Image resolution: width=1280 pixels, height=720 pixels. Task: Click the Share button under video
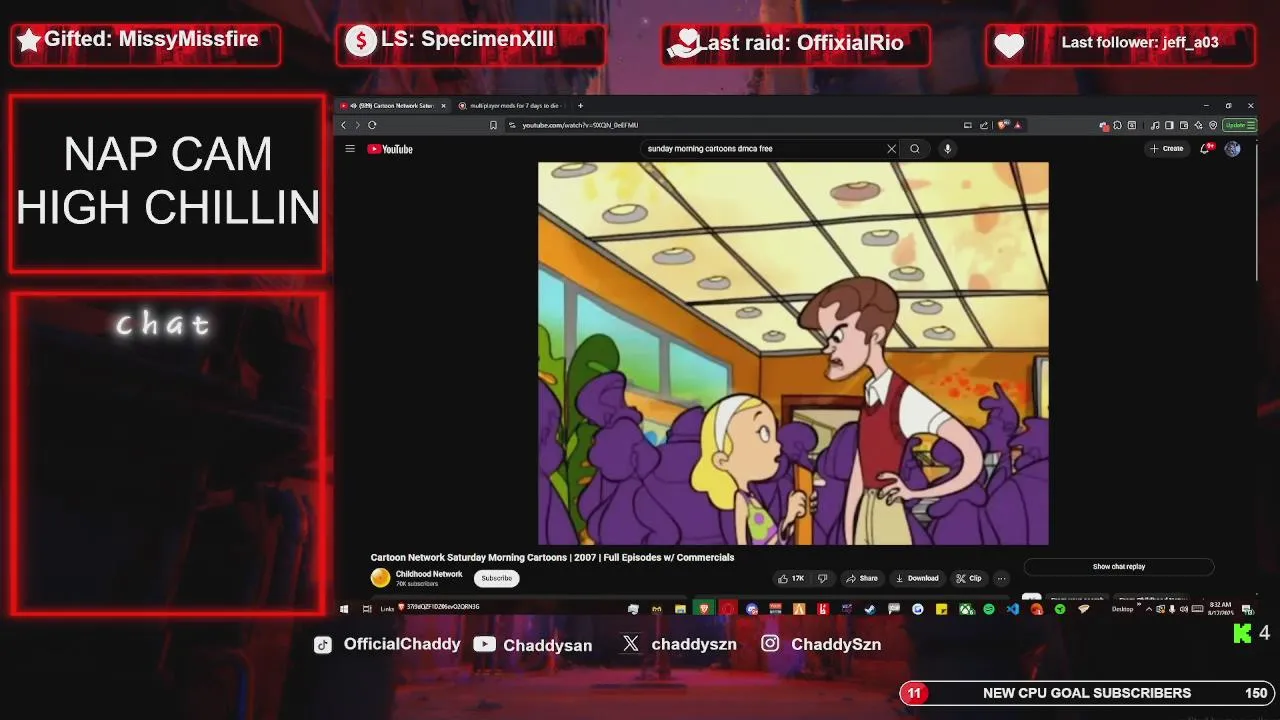click(x=861, y=578)
